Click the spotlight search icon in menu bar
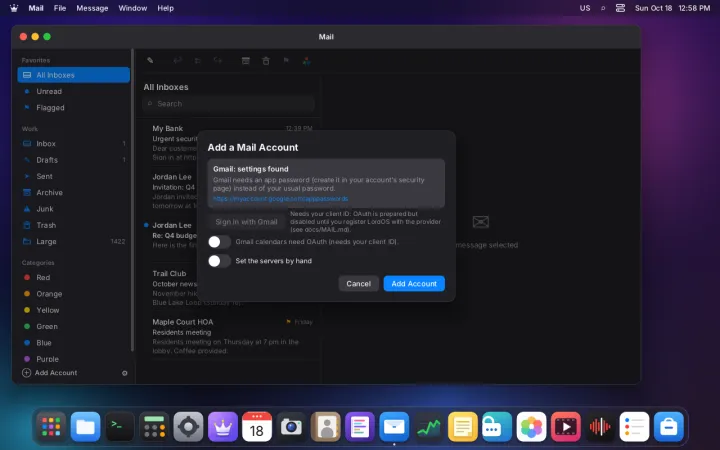 coord(603,8)
